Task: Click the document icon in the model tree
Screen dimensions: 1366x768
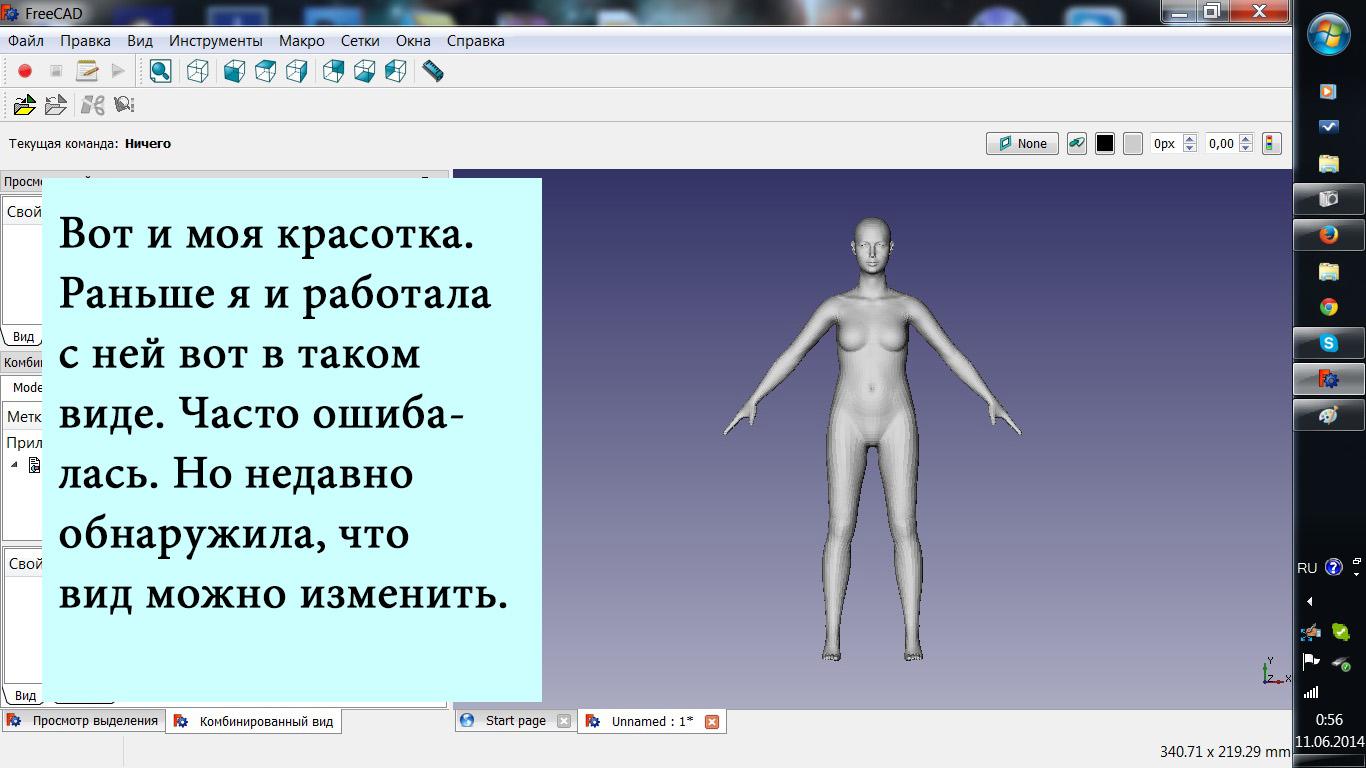Action: [x=34, y=464]
